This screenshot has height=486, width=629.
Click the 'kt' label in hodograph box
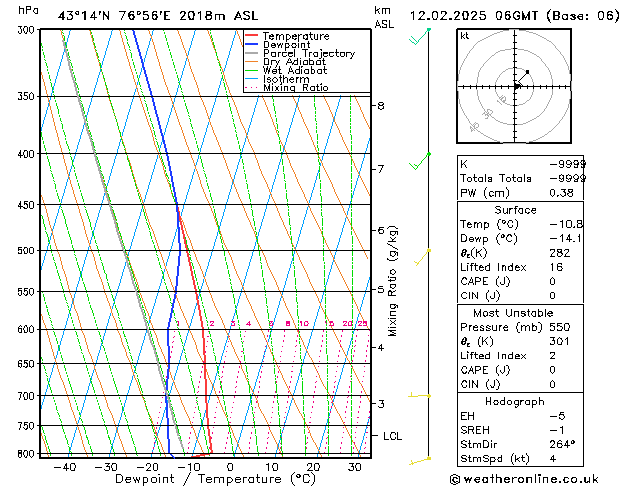(x=465, y=36)
